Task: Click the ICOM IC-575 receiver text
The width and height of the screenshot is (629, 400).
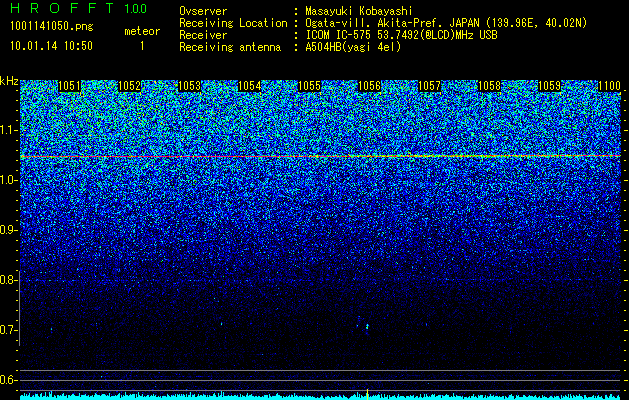Action: click(401, 35)
